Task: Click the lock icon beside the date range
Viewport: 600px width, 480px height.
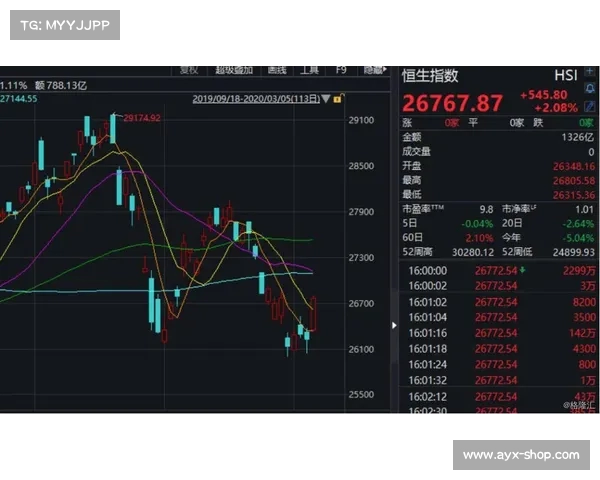Action: 339,99
